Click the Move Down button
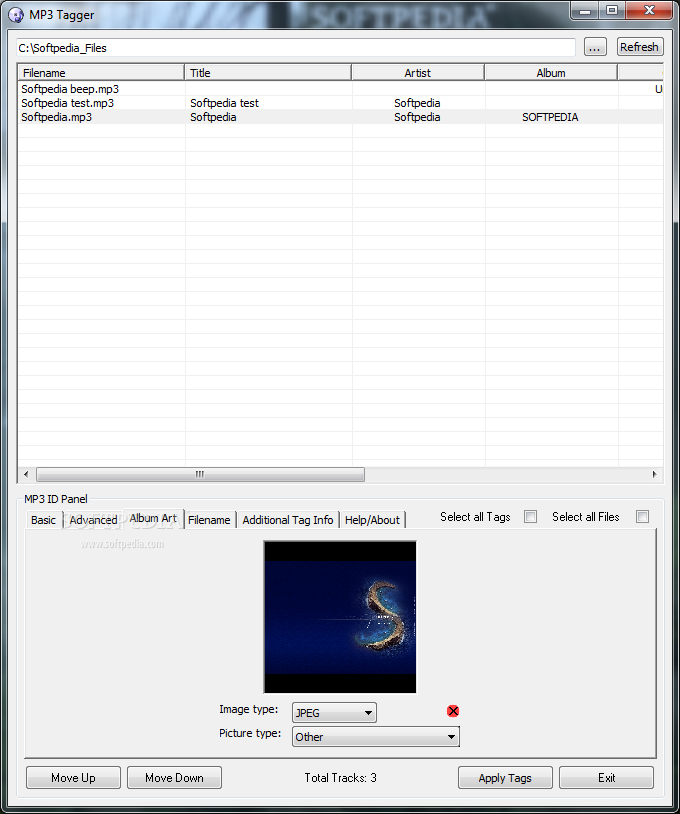Image resolution: width=680 pixels, height=814 pixels. [x=174, y=778]
